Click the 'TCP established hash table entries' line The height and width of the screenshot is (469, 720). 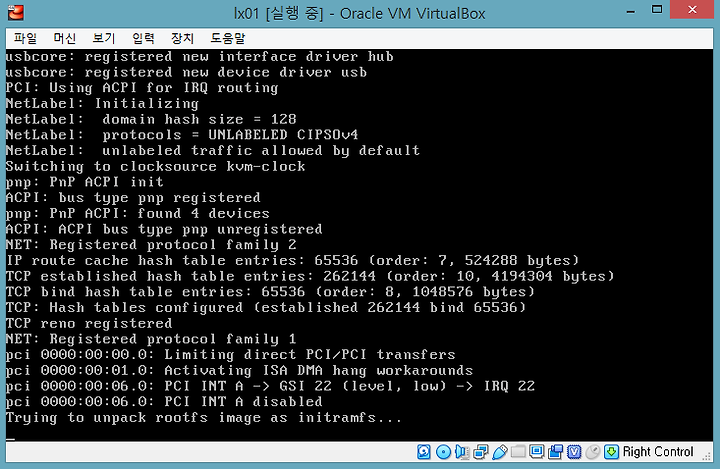[310, 276]
